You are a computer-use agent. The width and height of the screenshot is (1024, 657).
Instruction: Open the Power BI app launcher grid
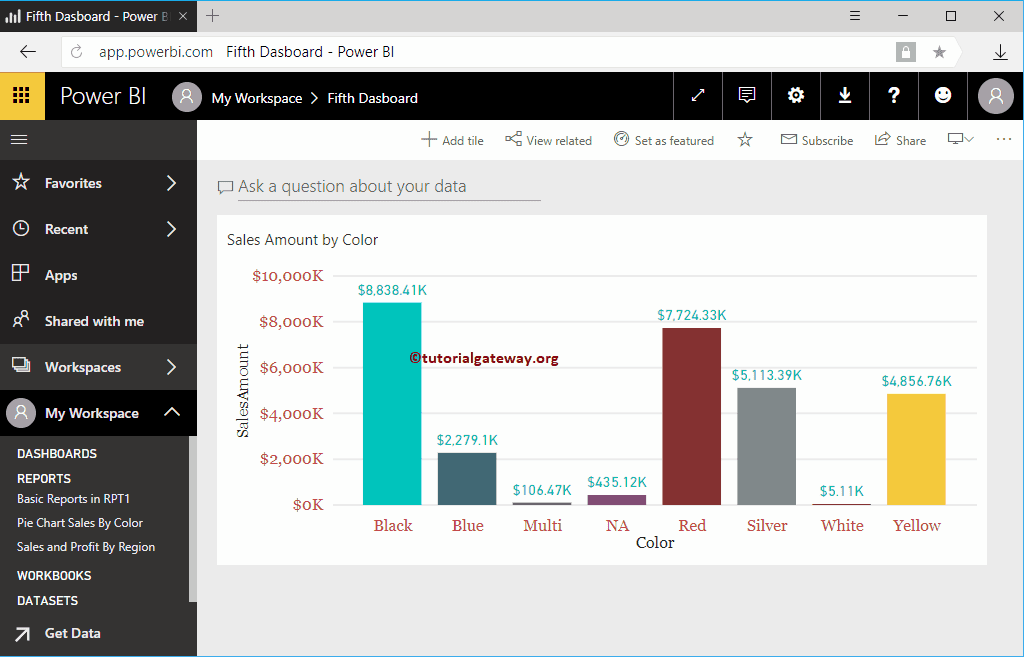click(x=22, y=96)
